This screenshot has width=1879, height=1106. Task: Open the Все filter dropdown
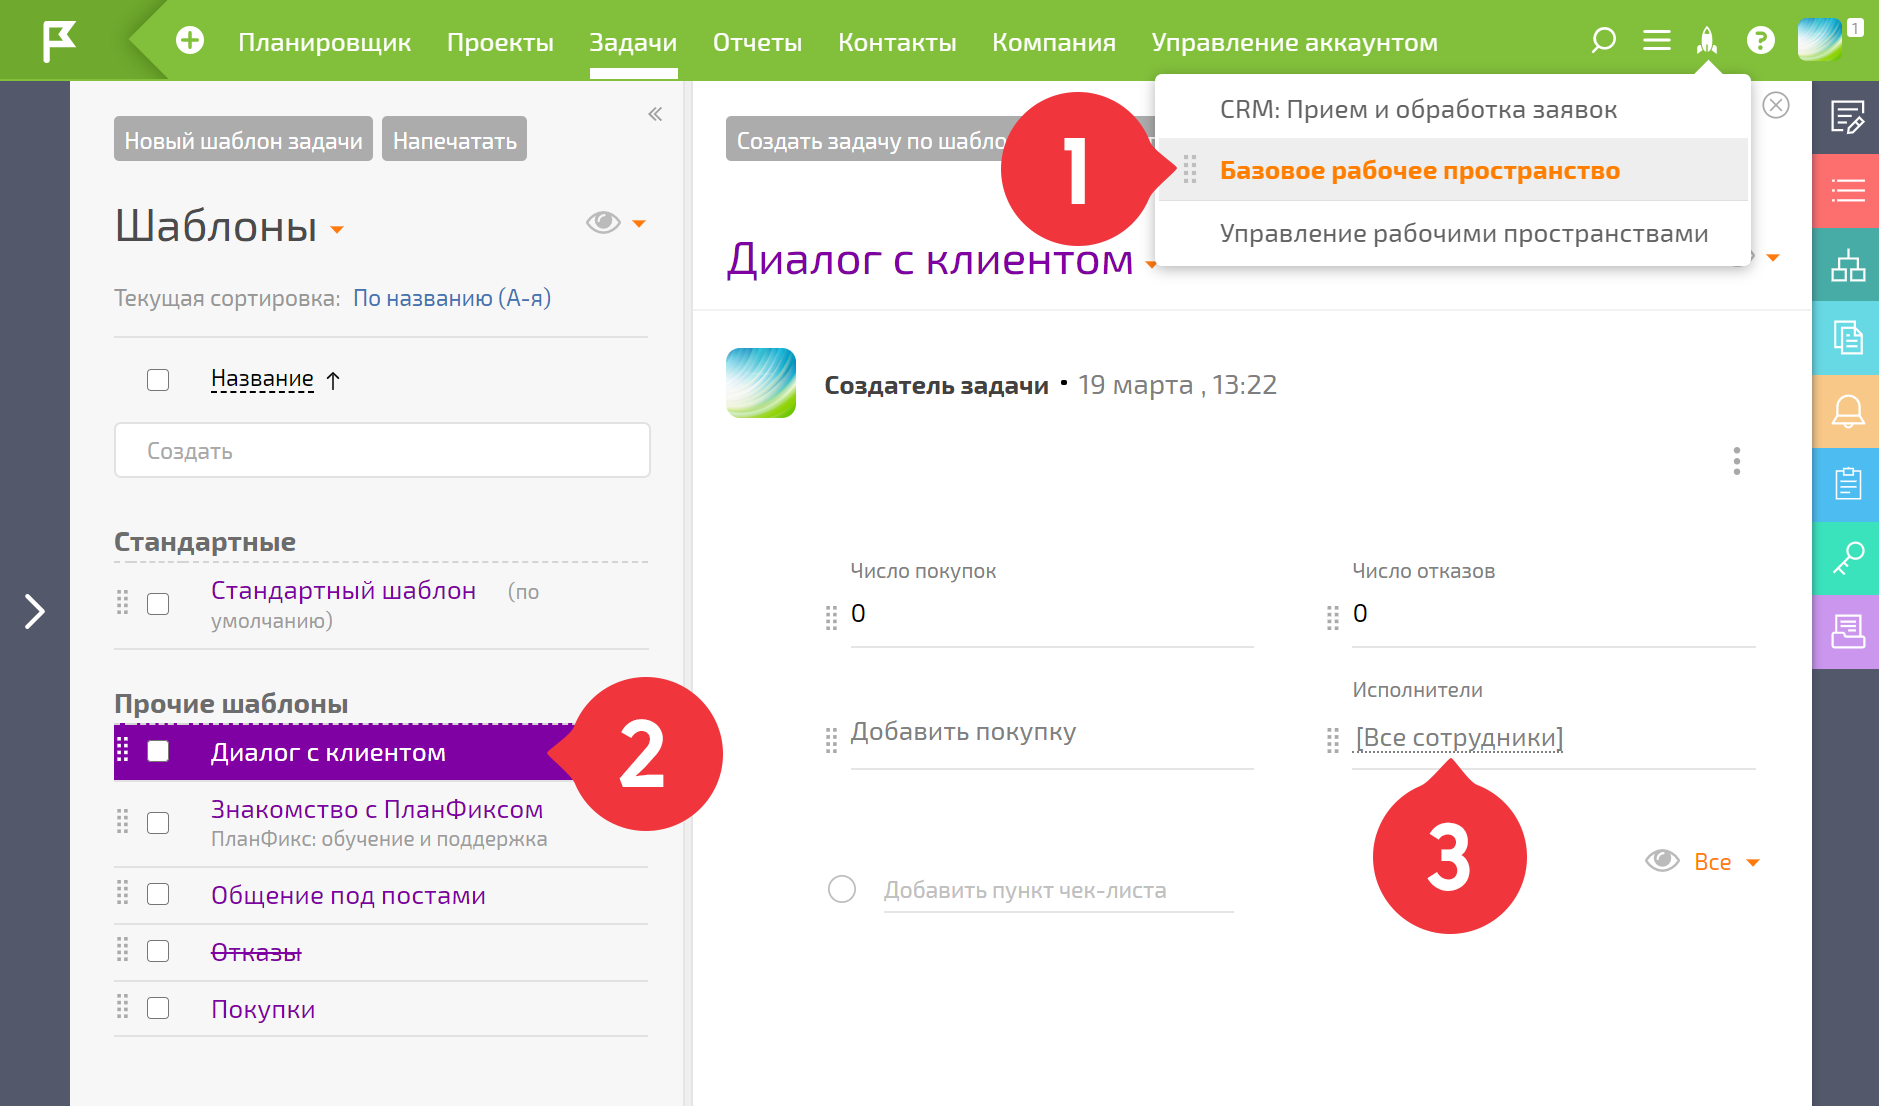pyautogui.click(x=1726, y=862)
